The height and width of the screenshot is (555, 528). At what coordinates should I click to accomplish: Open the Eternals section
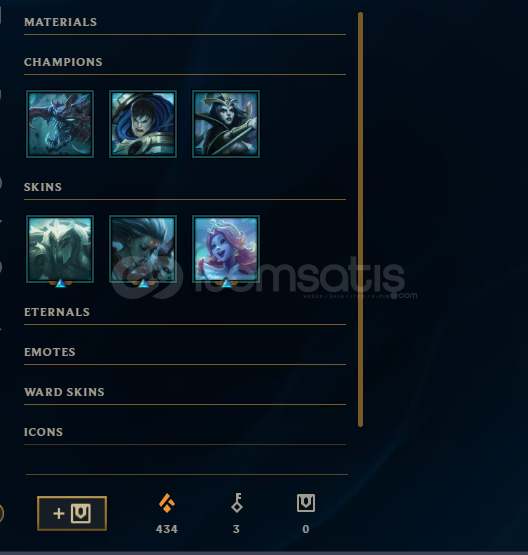[57, 312]
